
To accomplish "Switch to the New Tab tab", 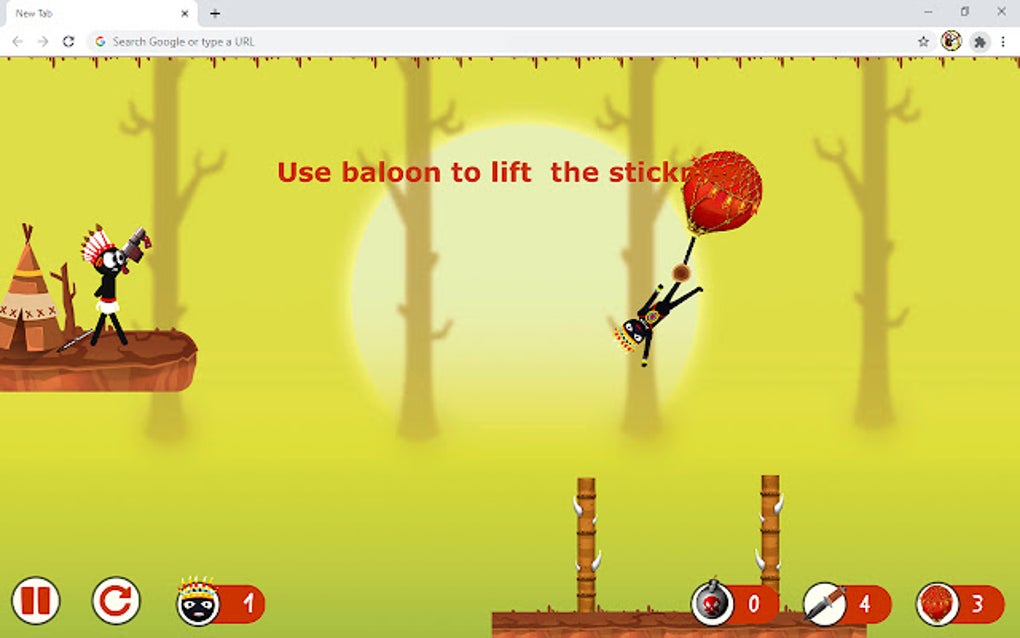I will click(90, 14).
